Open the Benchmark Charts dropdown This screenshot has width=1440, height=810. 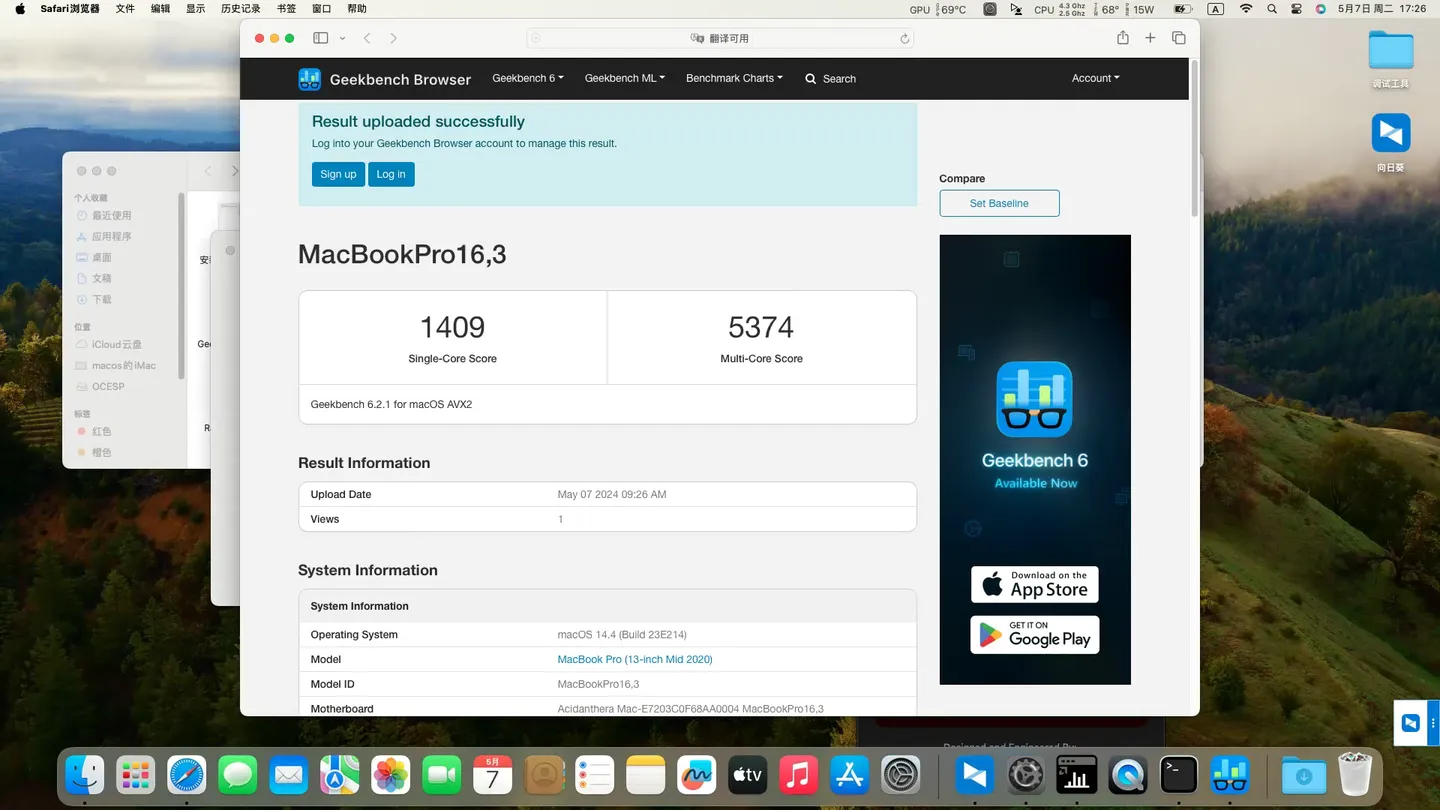(x=734, y=78)
